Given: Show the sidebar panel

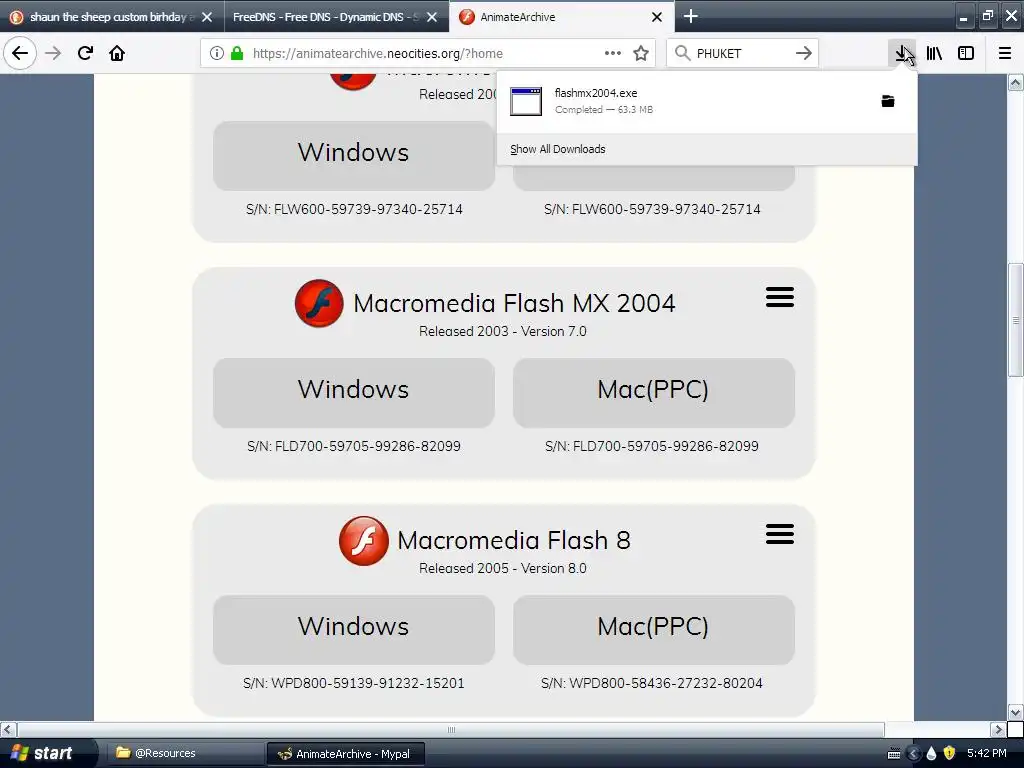Looking at the screenshot, I should 966,53.
